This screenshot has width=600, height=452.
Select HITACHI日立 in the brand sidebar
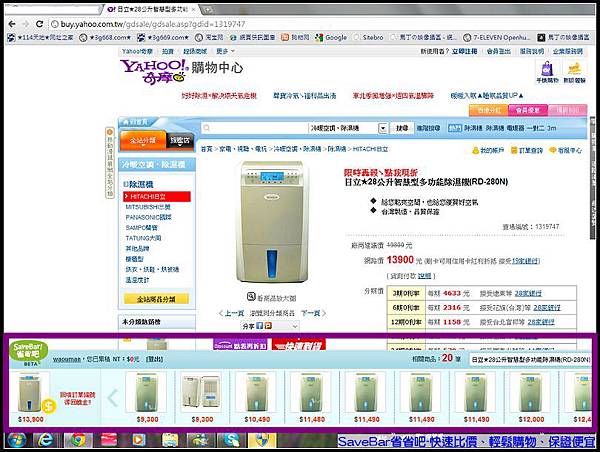point(157,196)
